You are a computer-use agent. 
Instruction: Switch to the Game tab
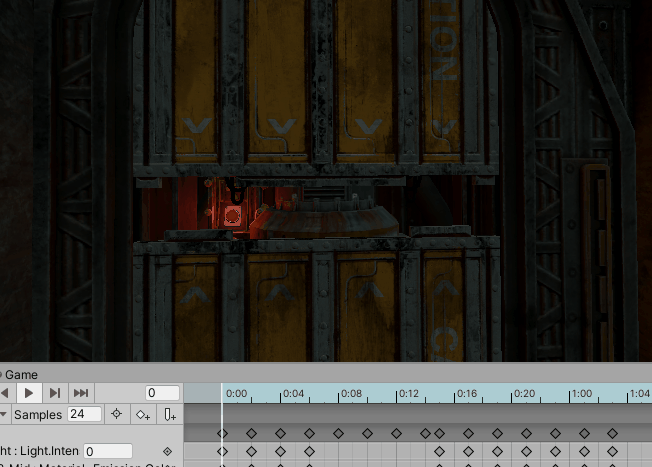(19, 375)
